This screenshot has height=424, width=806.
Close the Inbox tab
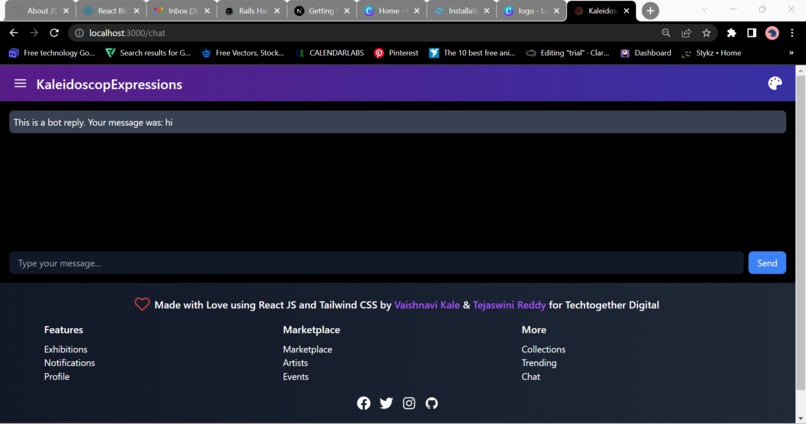(x=207, y=11)
